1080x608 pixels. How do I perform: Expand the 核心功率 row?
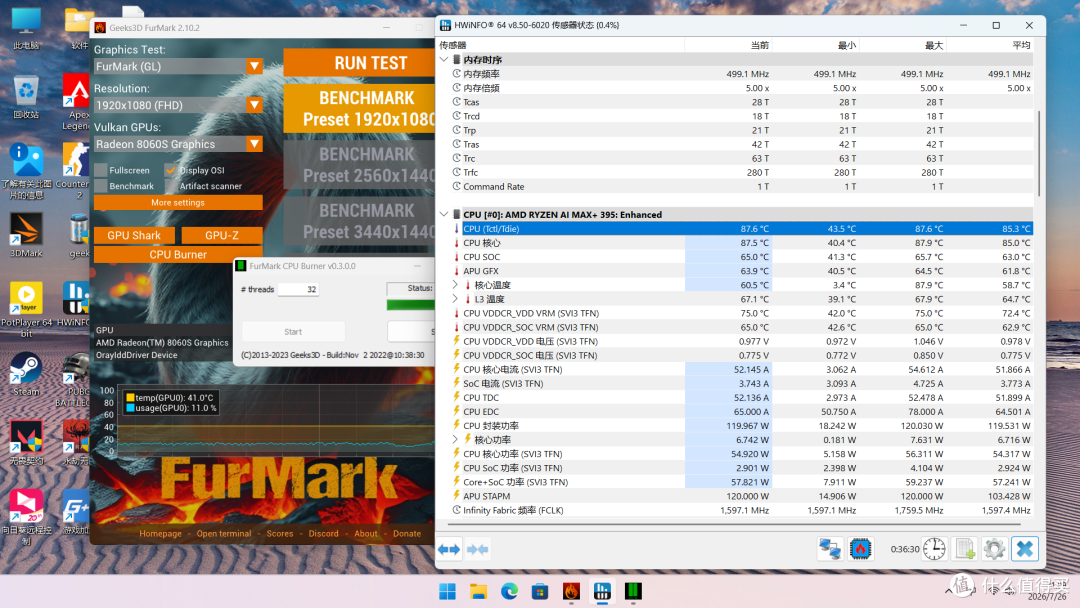pos(455,439)
